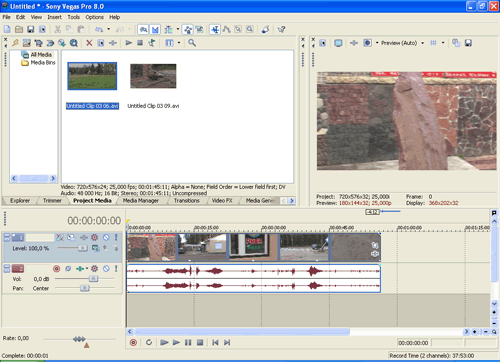Click the What's This help icon
The height and width of the screenshot is (362, 500).
[282, 29]
